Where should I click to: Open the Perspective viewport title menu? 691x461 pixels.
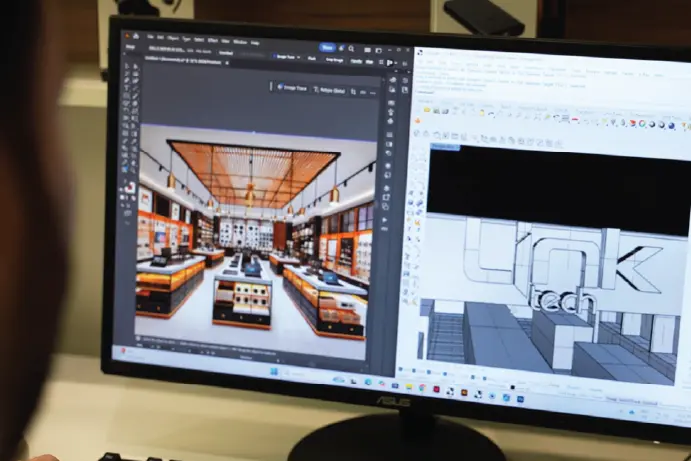[445, 147]
